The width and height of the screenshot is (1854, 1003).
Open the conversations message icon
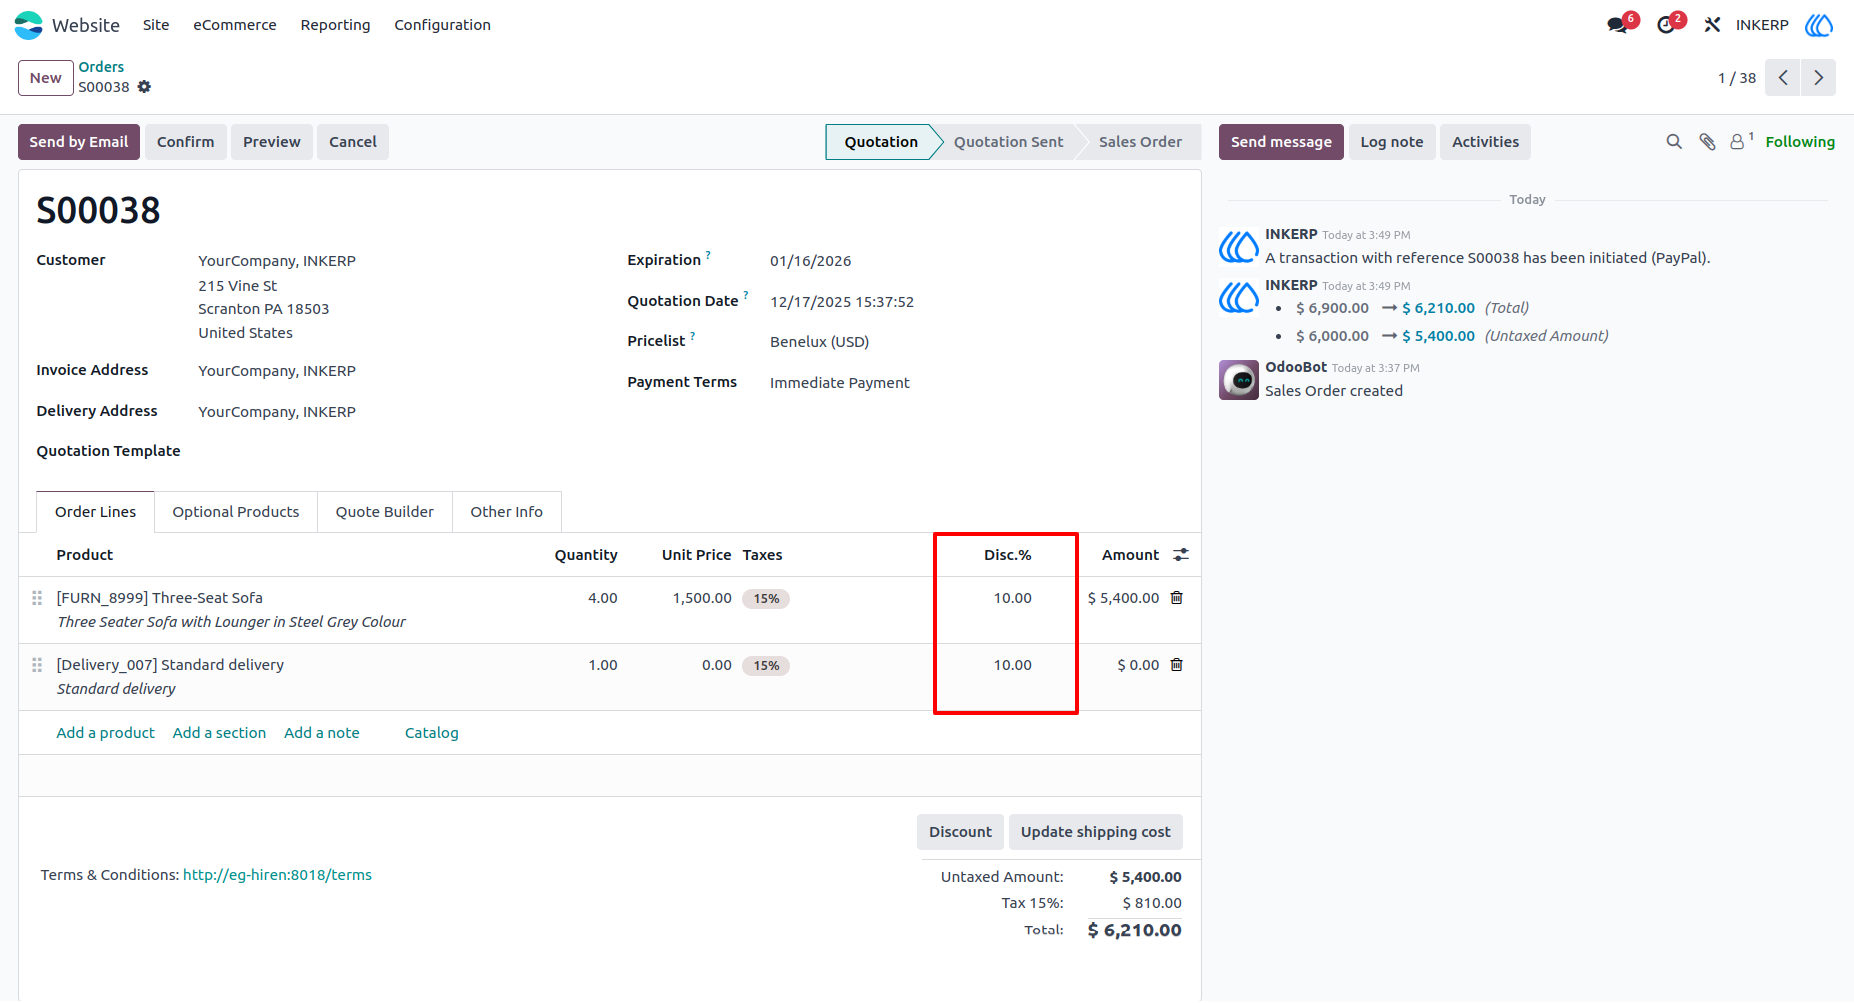[1619, 25]
